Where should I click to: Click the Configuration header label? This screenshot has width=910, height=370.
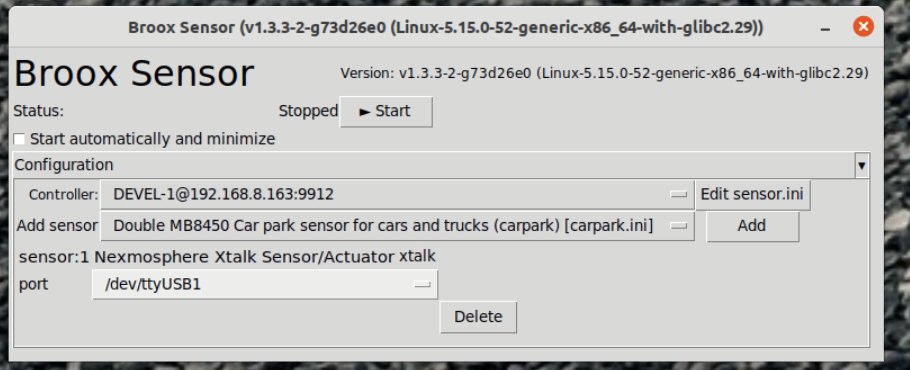coord(64,165)
